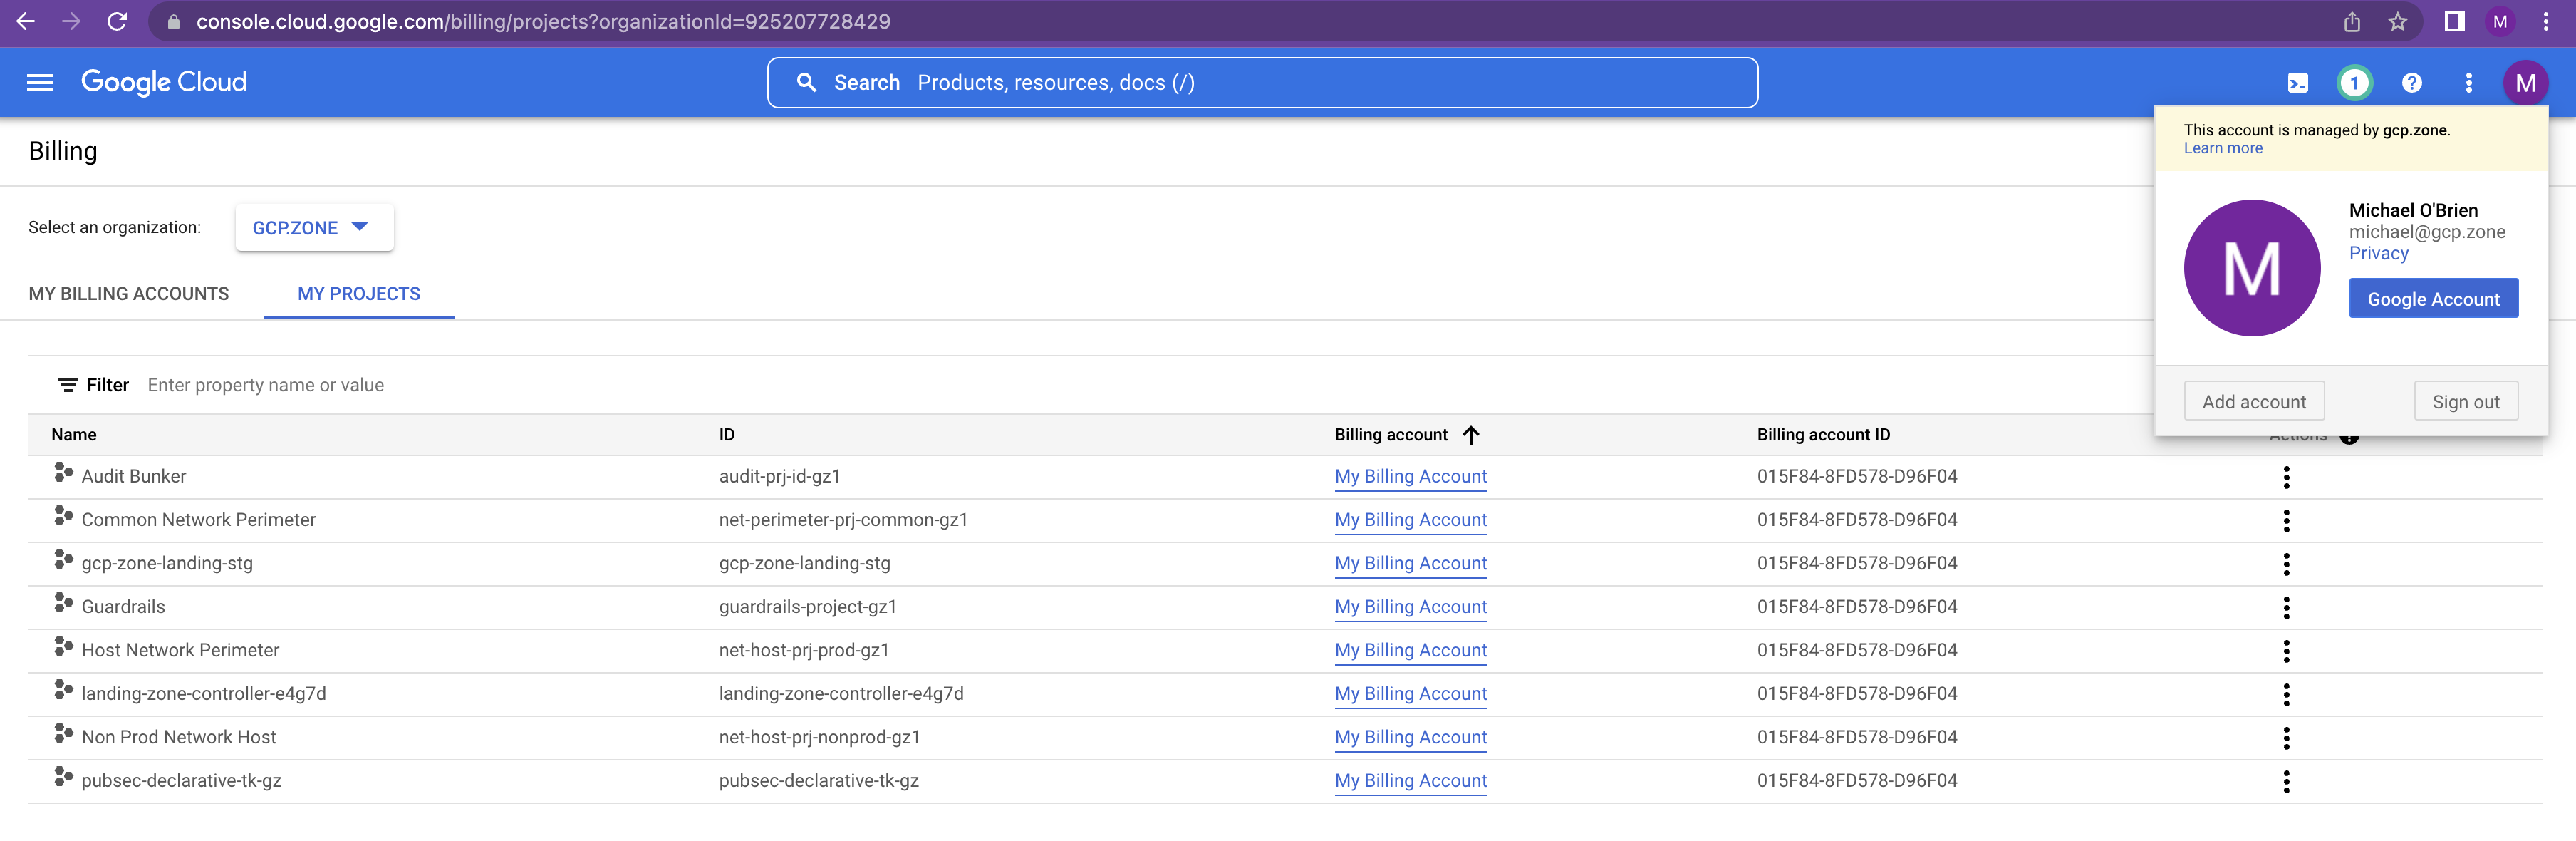This screenshot has height=841, width=2576.
Task: Click the project ID net-perimeter-prj-common-gz1
Action: point(843,520)
